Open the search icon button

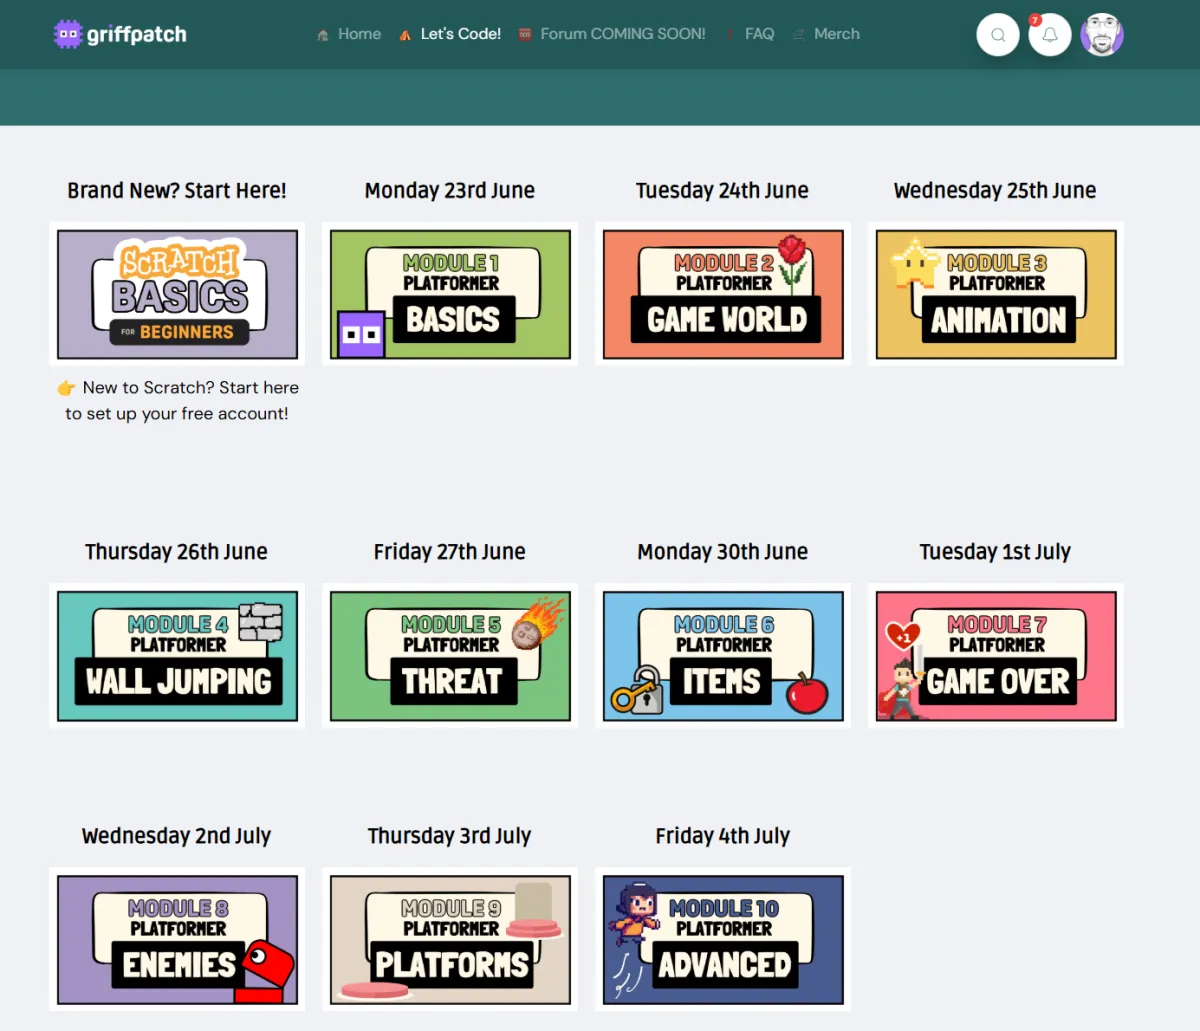[998, 35]
